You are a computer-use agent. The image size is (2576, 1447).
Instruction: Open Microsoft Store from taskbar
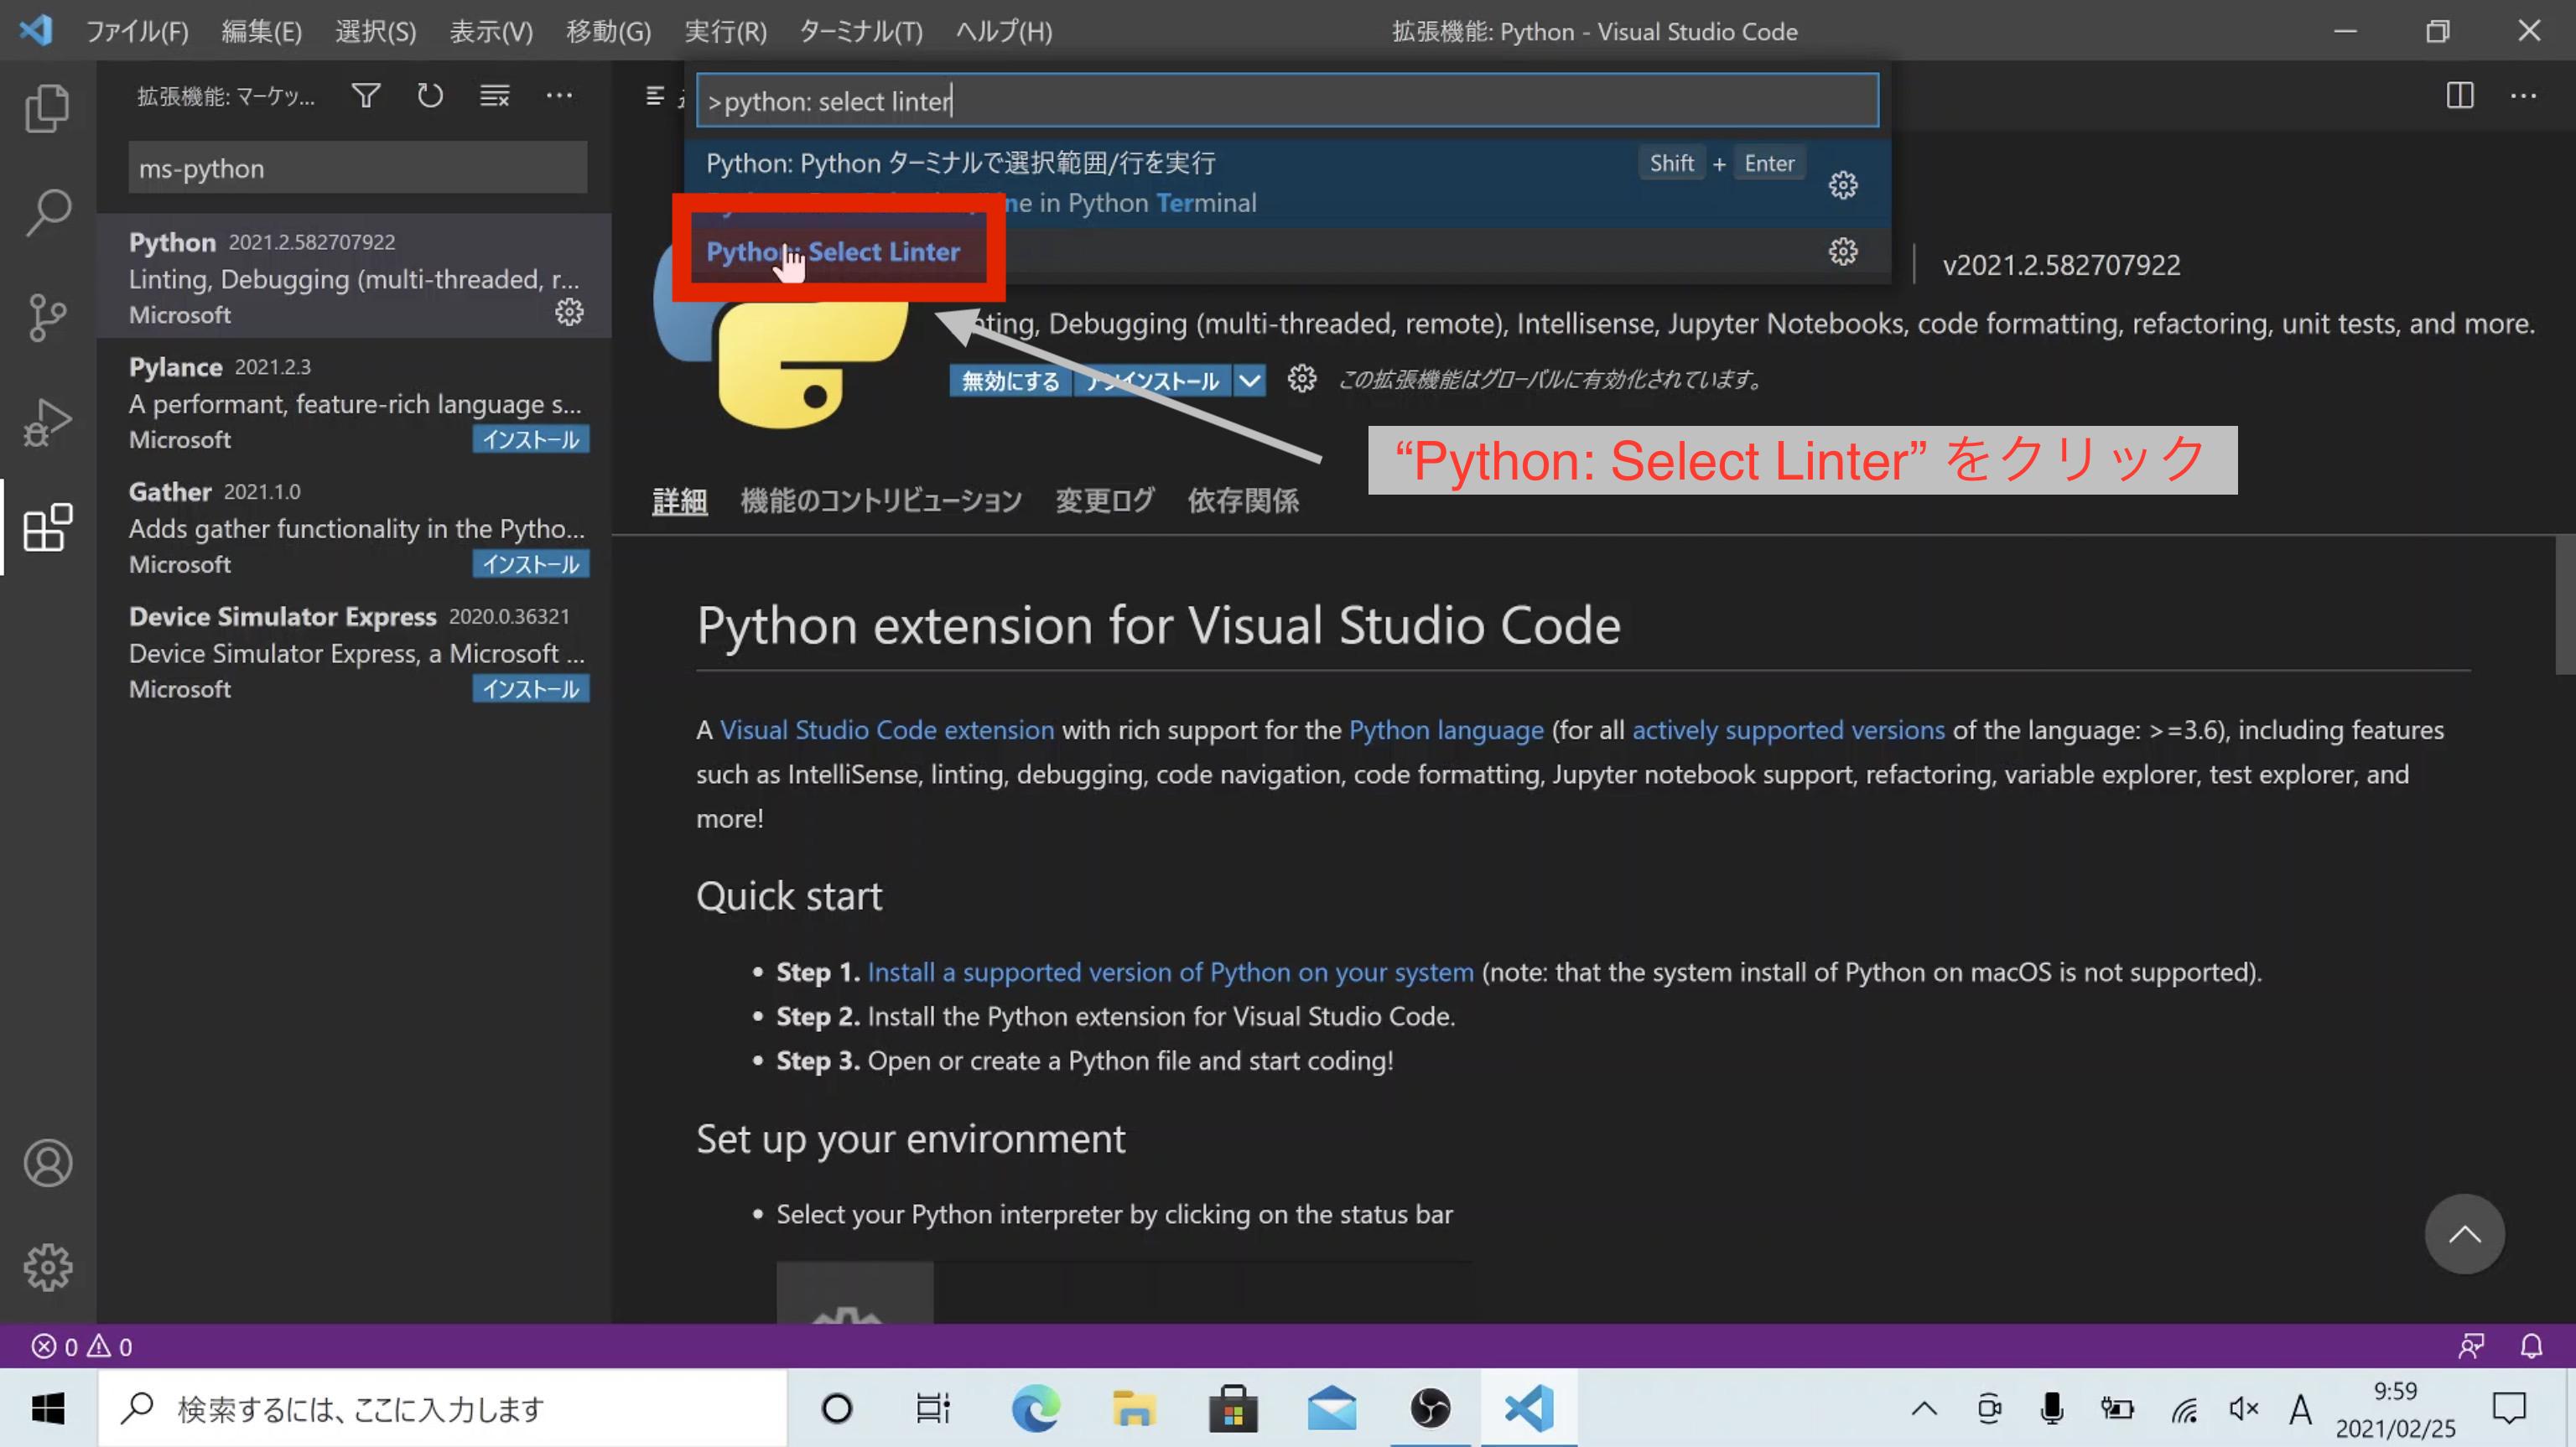1232,1408
